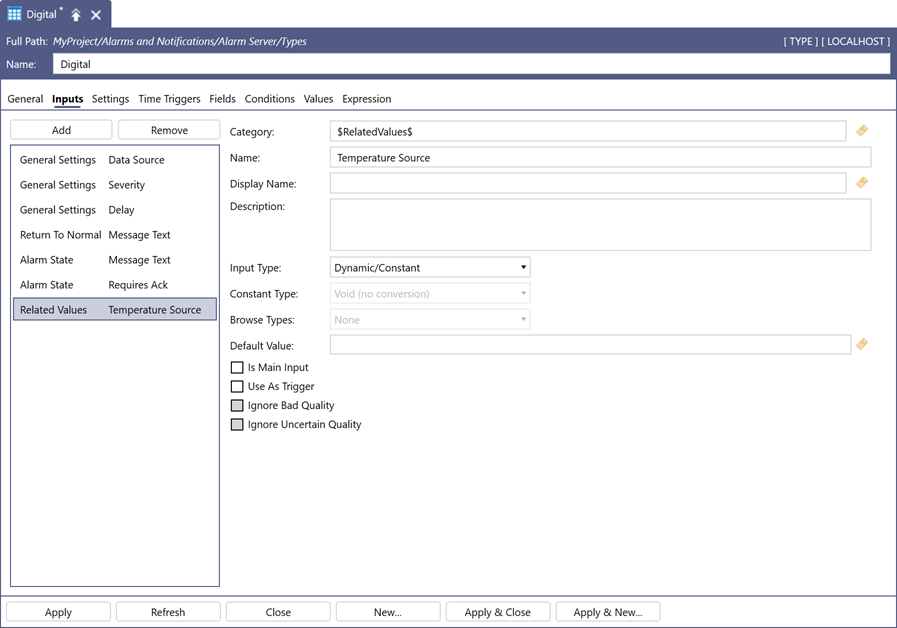Select the General Settings Severity row

tap(115, 185)
